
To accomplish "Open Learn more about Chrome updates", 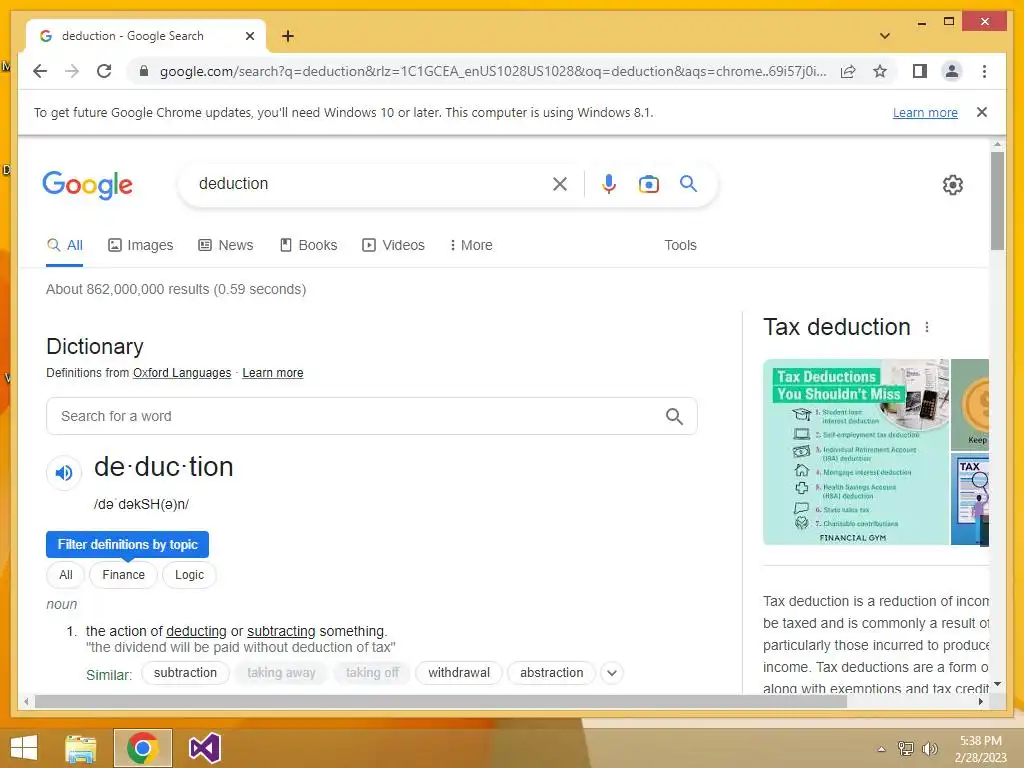I will 925,112.
